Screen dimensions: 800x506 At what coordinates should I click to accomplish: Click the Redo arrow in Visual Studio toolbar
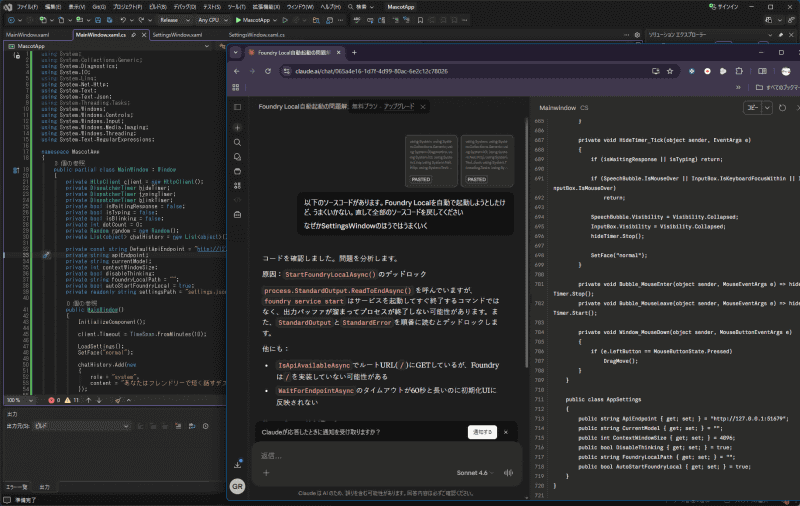141,20
